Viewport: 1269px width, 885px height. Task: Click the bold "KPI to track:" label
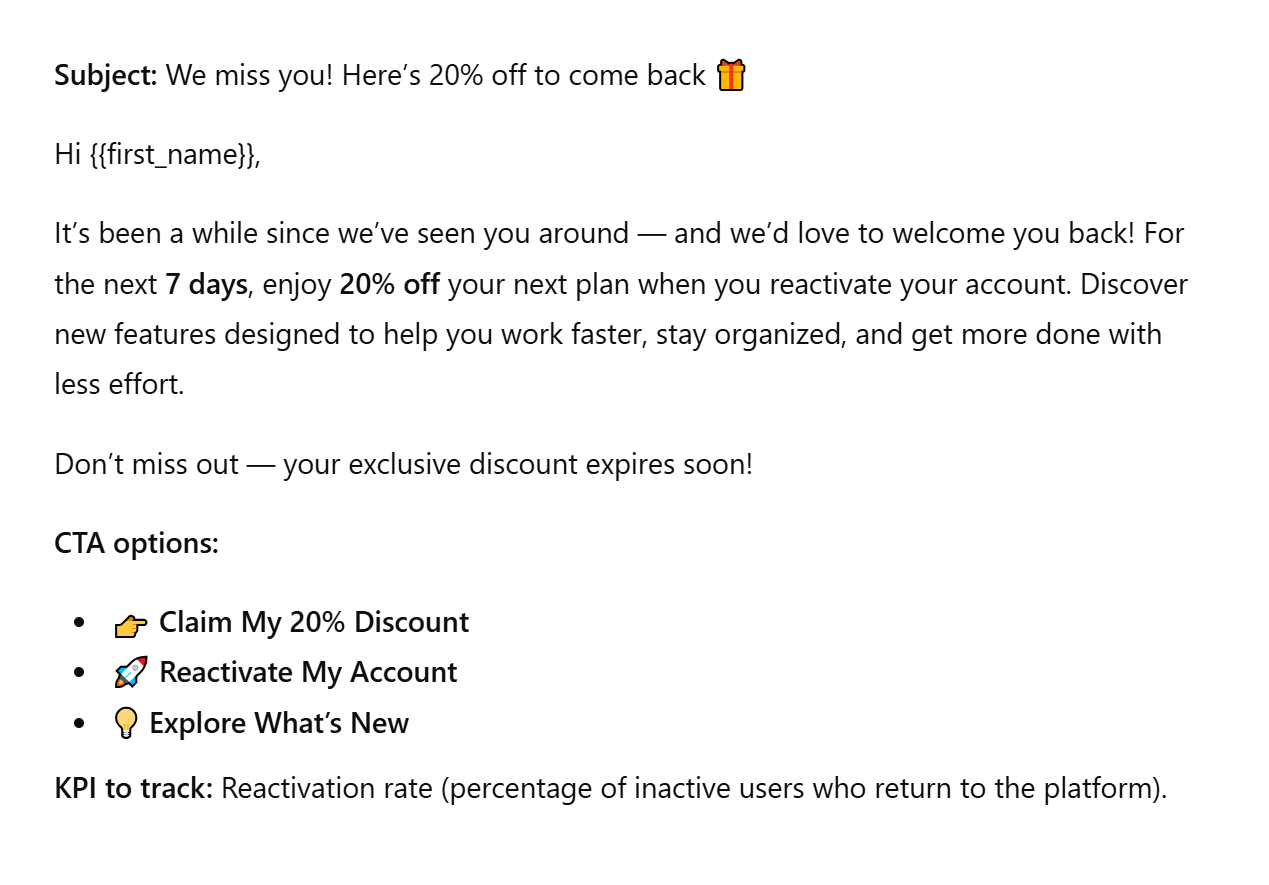pos(134,788)
